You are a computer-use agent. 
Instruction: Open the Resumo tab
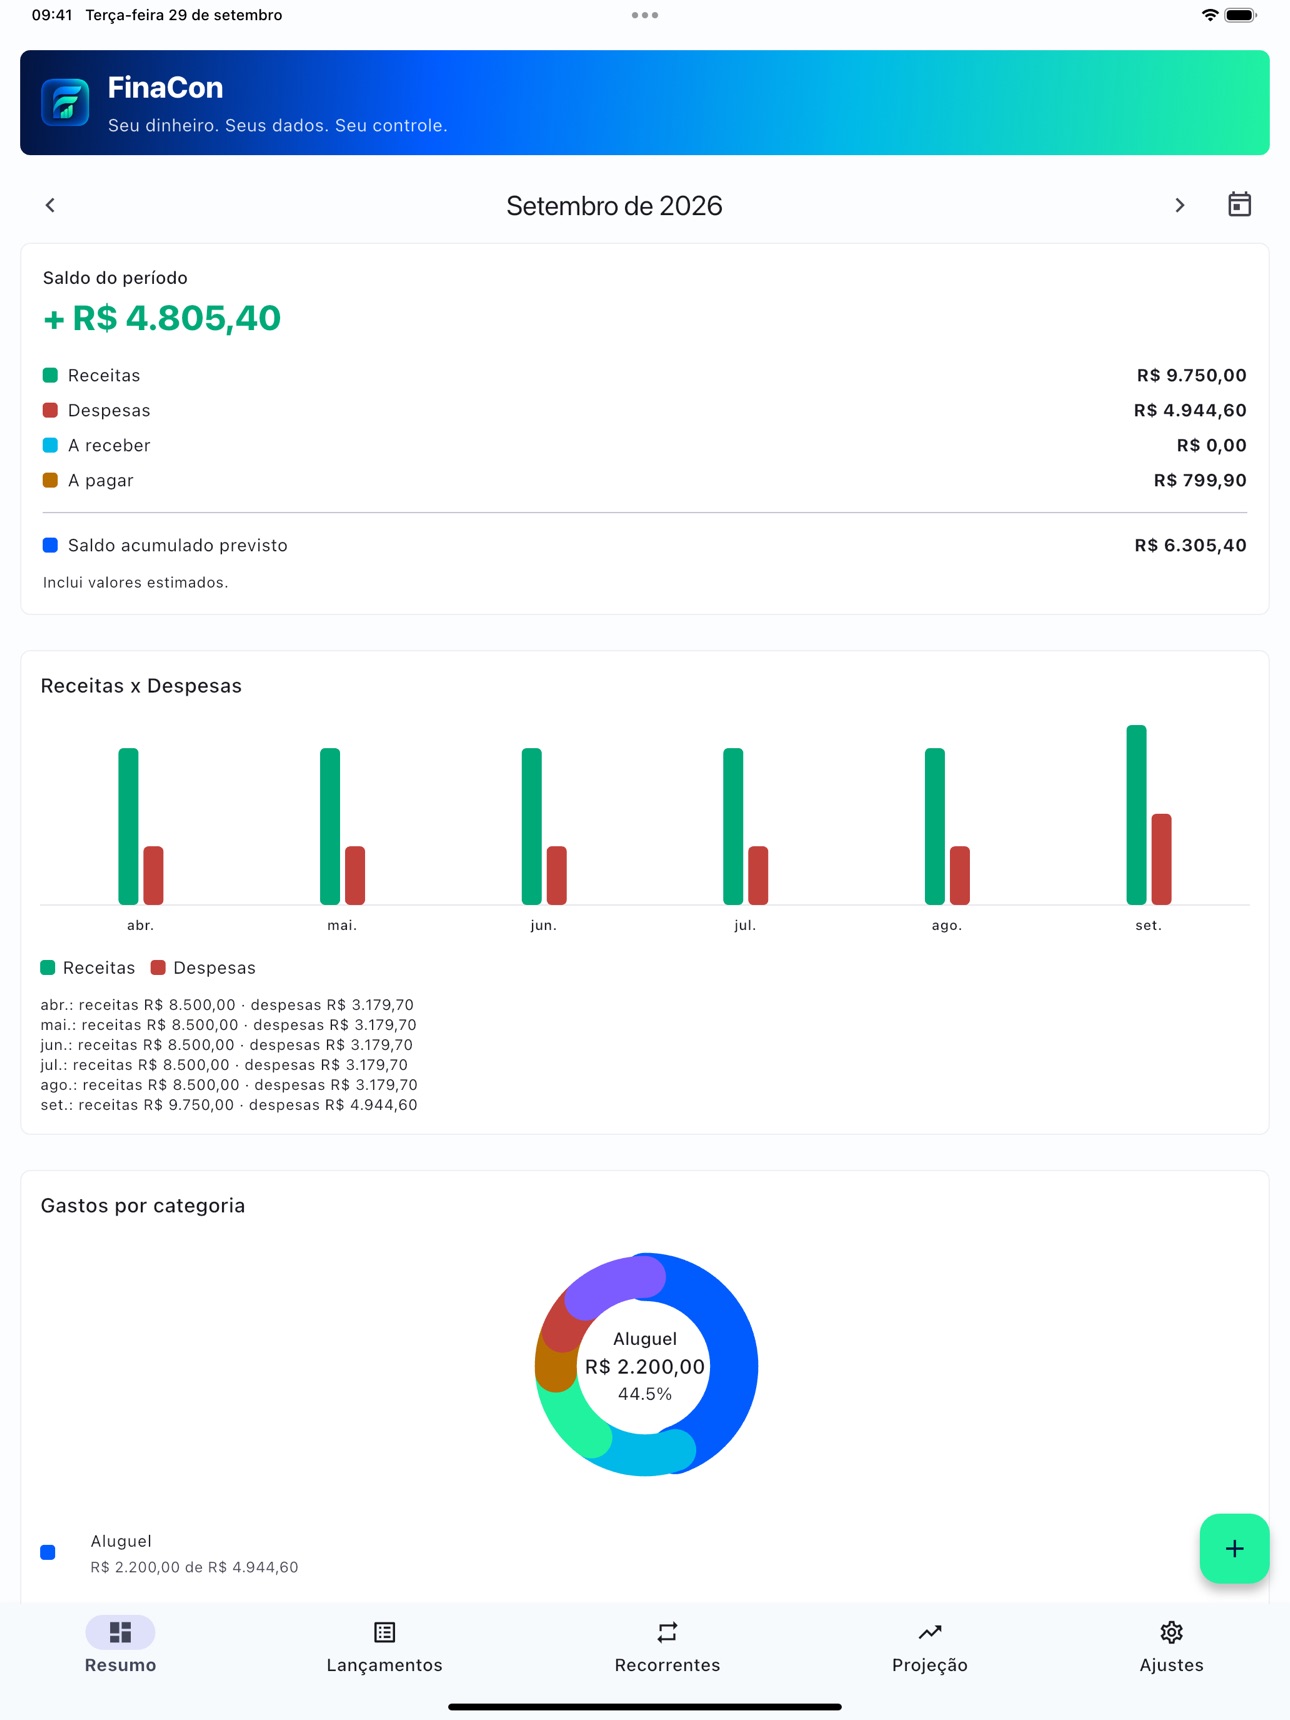coord(120,1646)
